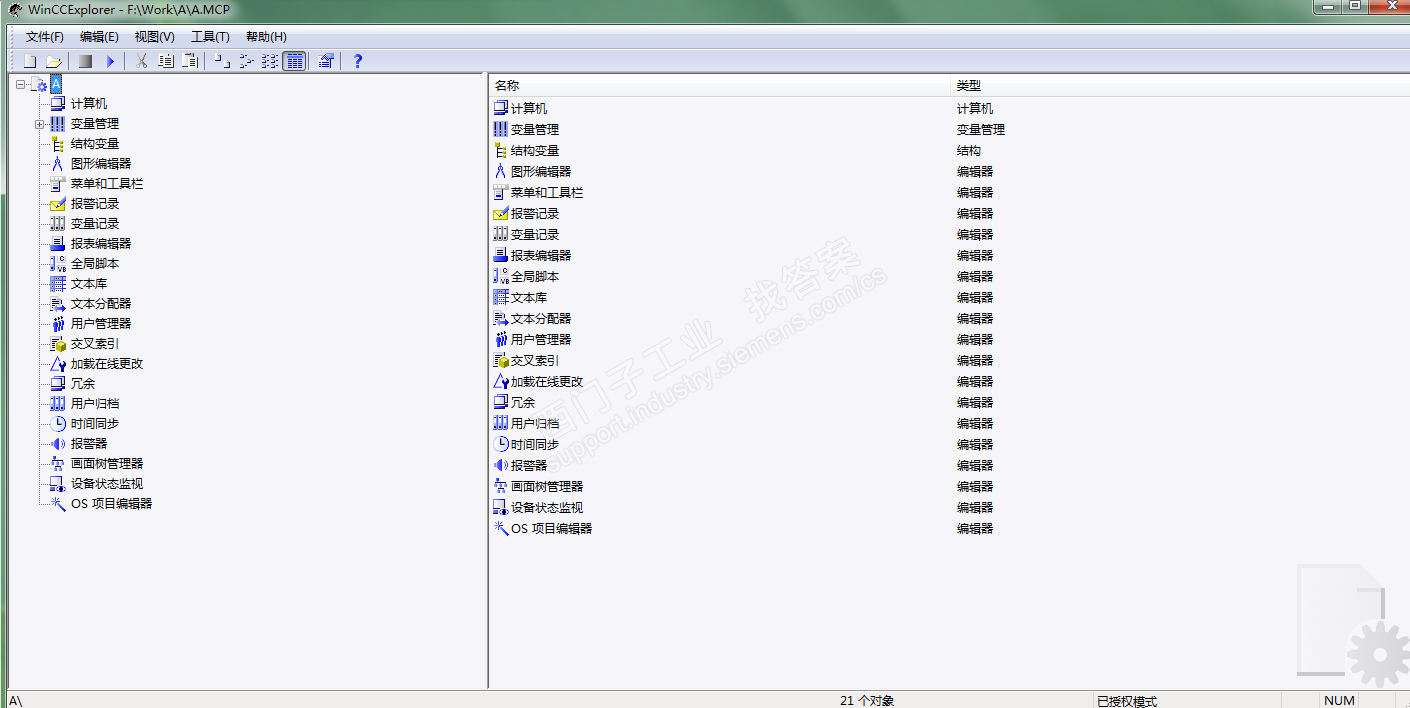The image size is (1410, 708).
Task: Select 报表编辑器 icon in the project tree
Action: point(58,244)
